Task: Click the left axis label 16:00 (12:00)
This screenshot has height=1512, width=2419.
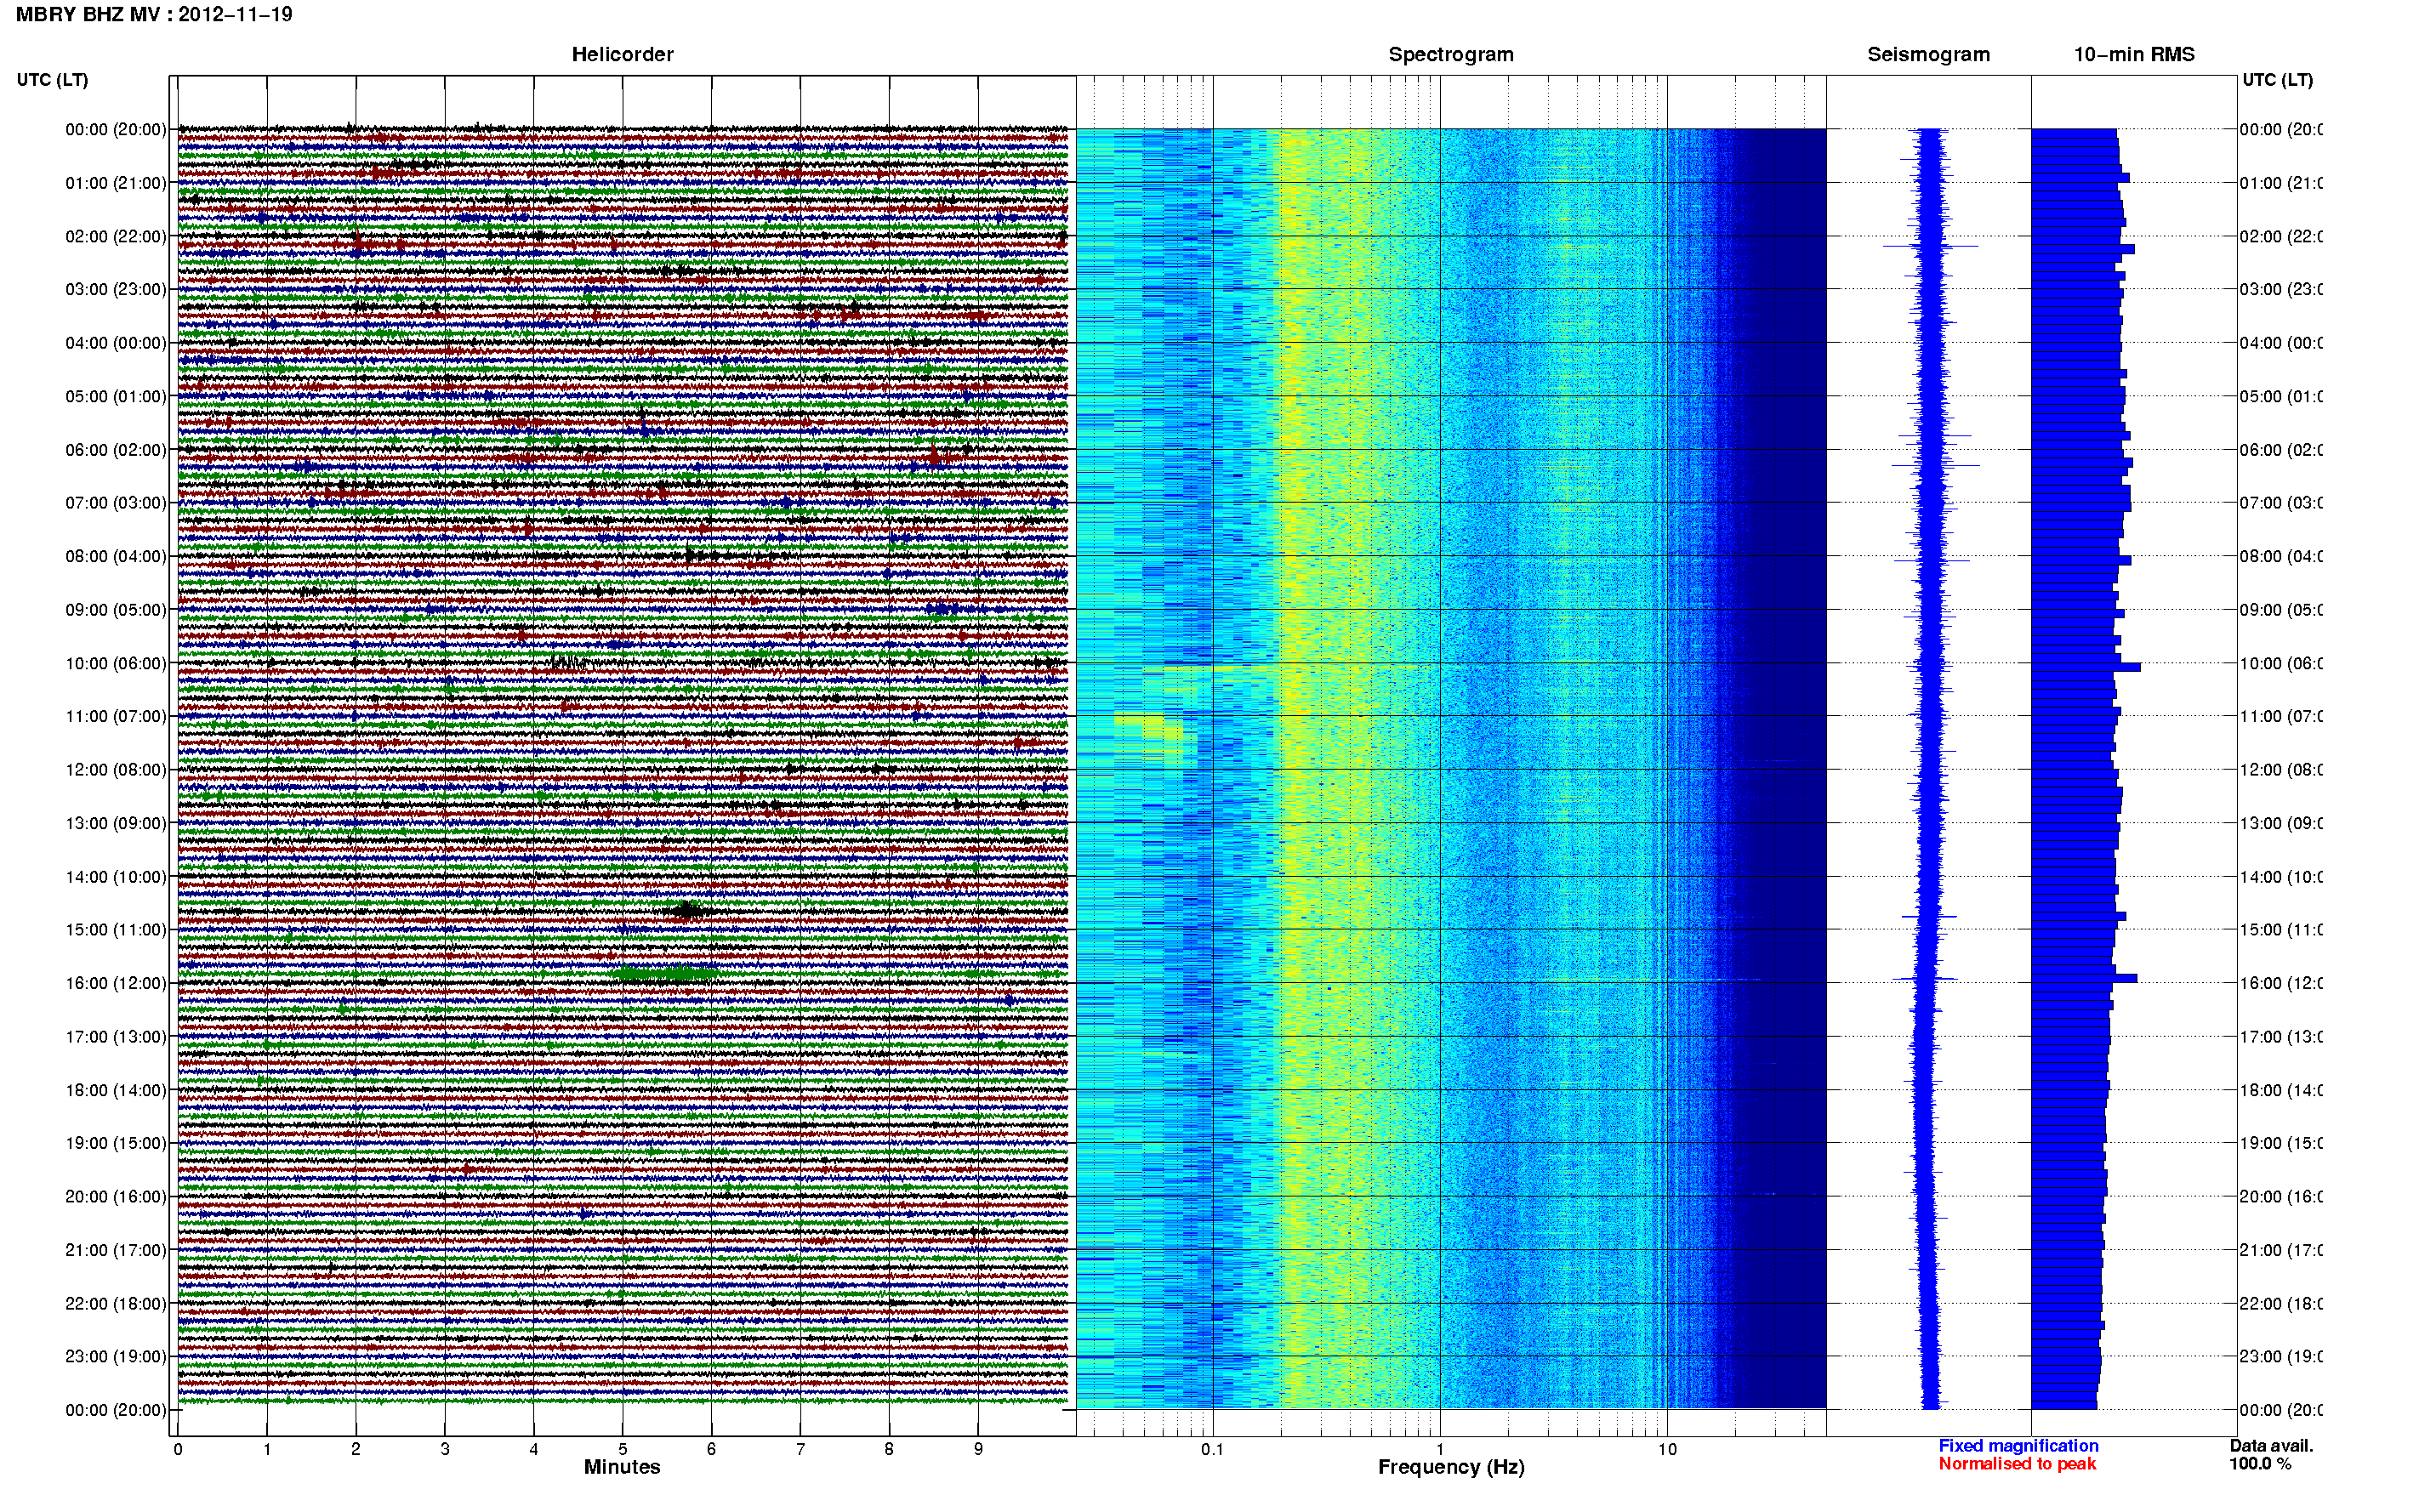Action: pos(116,983)
